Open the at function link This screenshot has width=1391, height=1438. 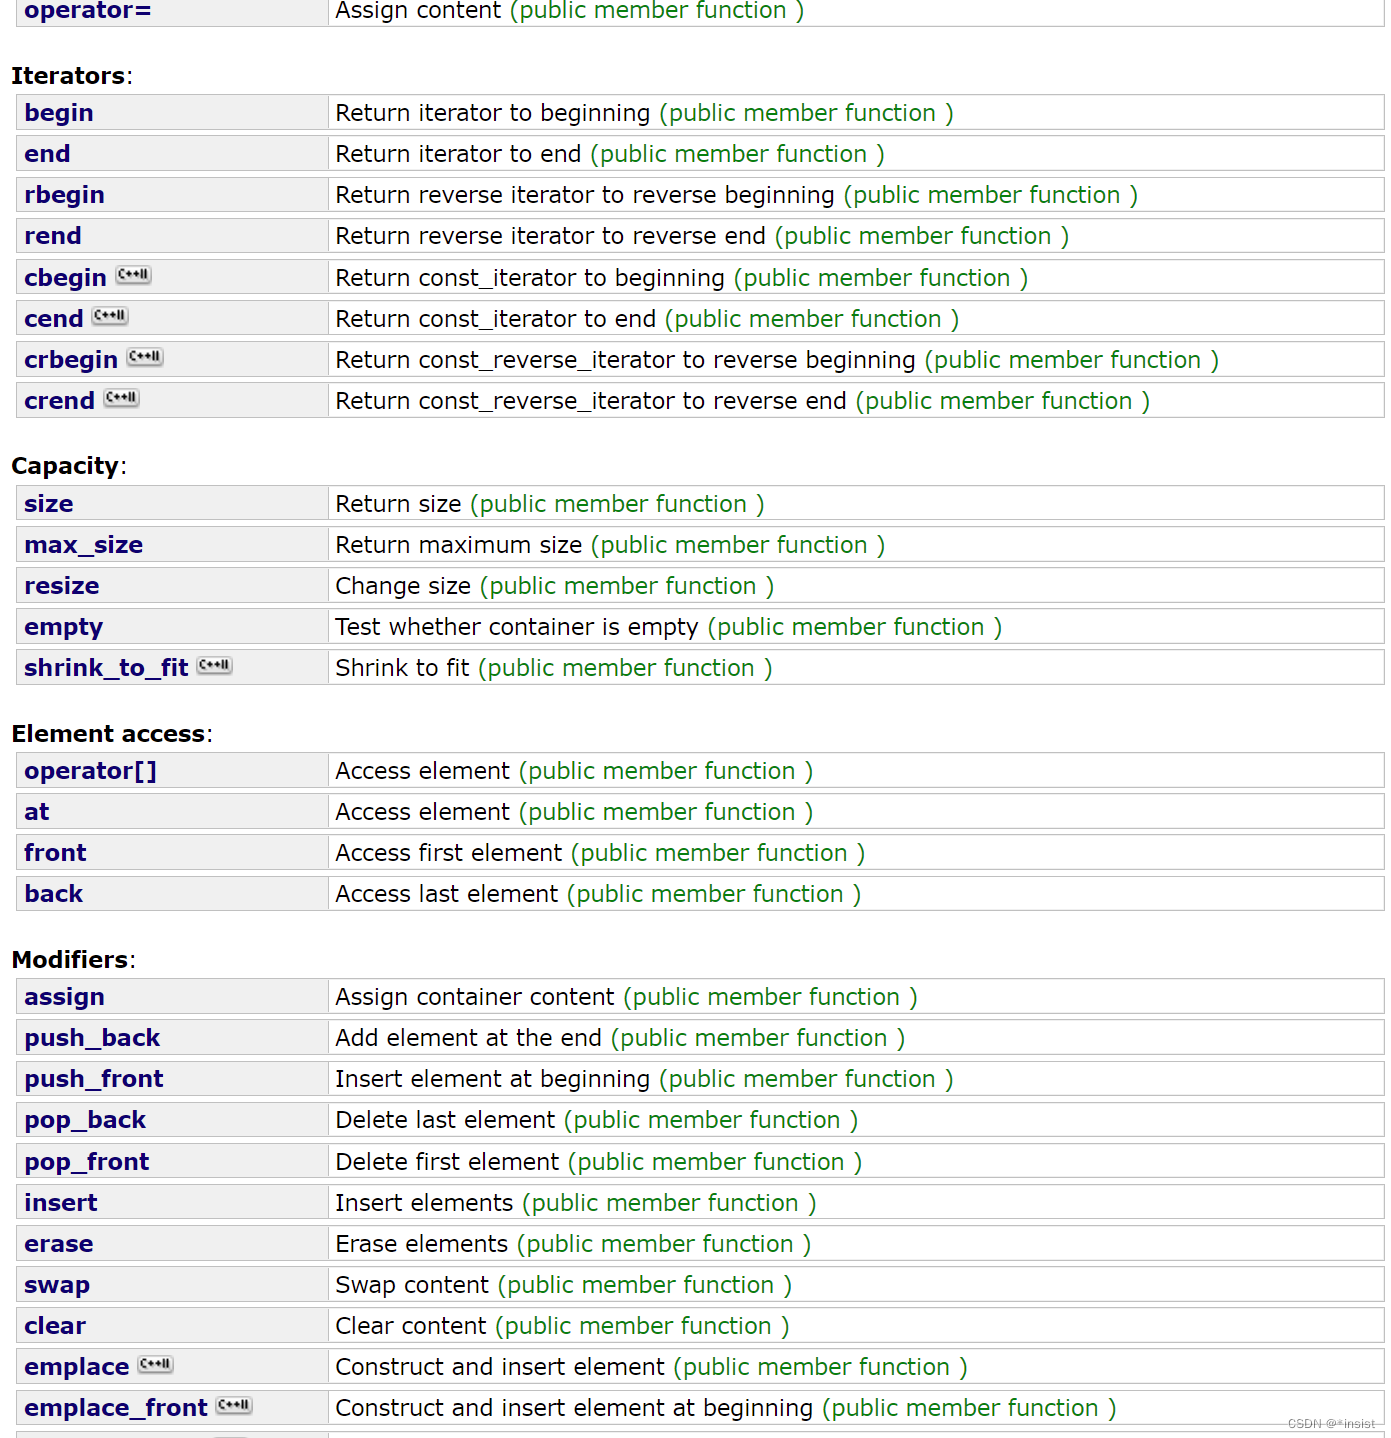pos(37,812)
